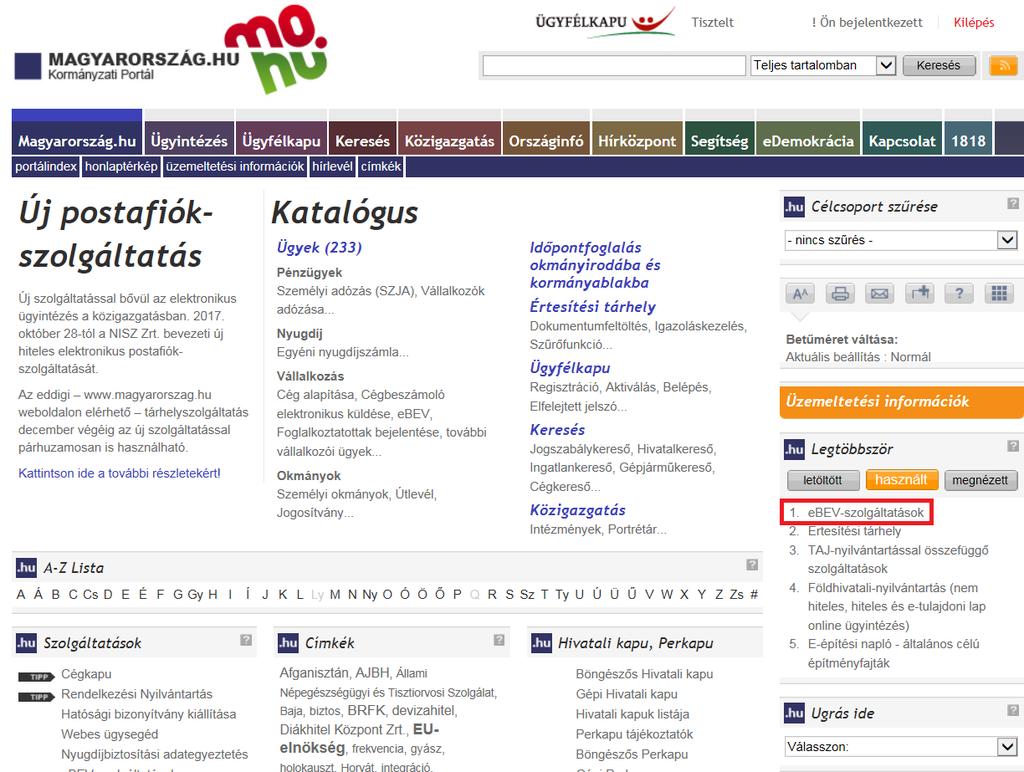Follow 'Kattintson ide a további részletekért!' link
Image resolution: width=1024 pixels, height=772 pixels.
(120, 473)
